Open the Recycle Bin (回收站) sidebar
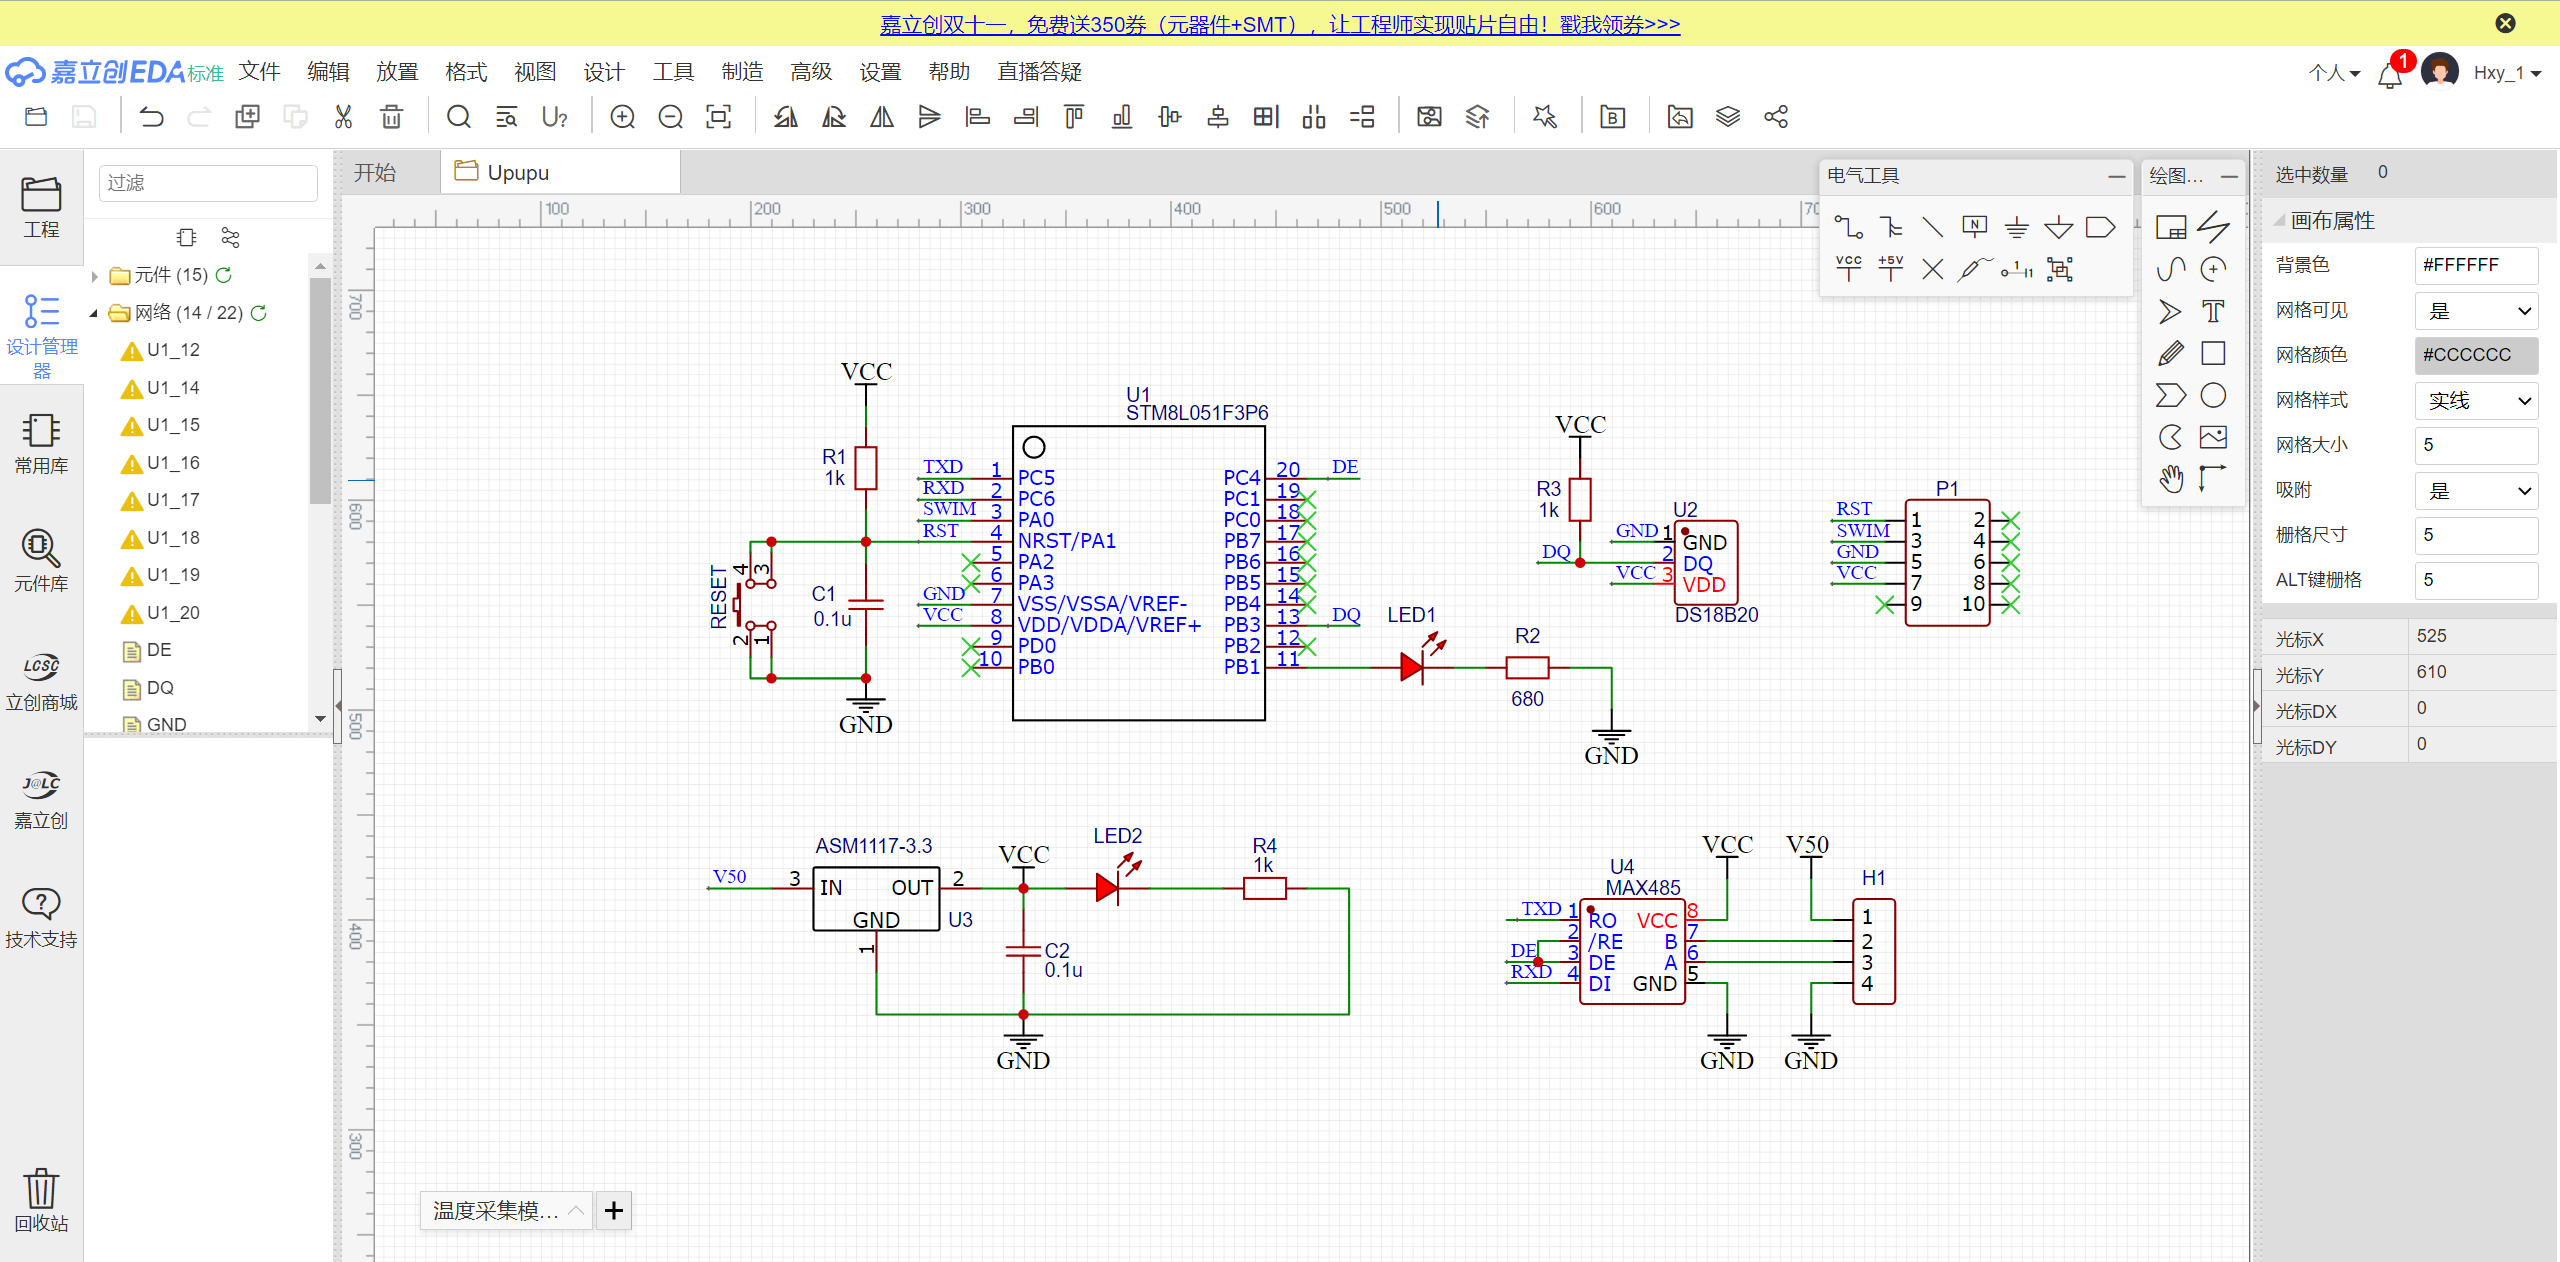The width and height of the screenshot is (2560, 1262). tap(41, 1199)
